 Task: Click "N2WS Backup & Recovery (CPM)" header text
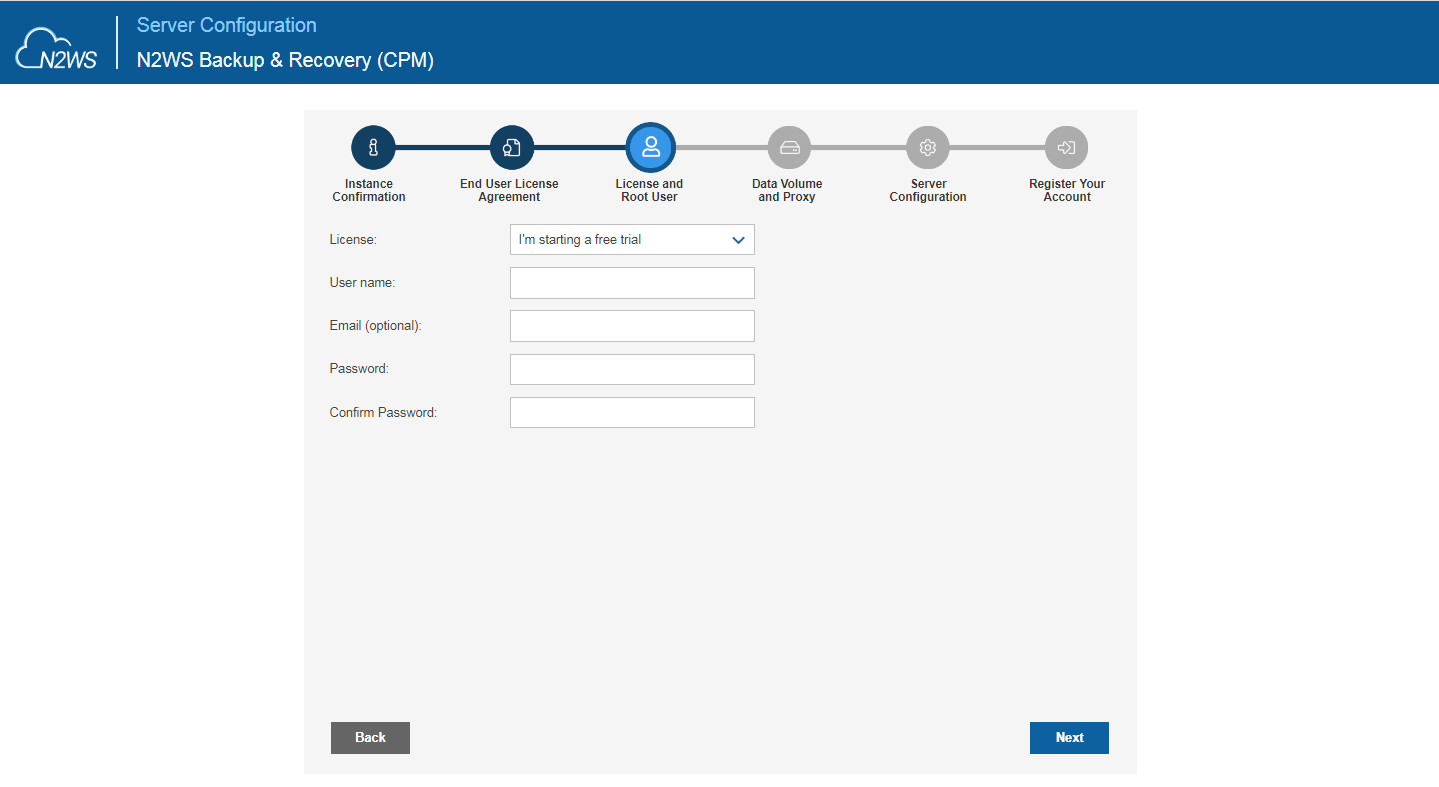(x=285, y=60)
